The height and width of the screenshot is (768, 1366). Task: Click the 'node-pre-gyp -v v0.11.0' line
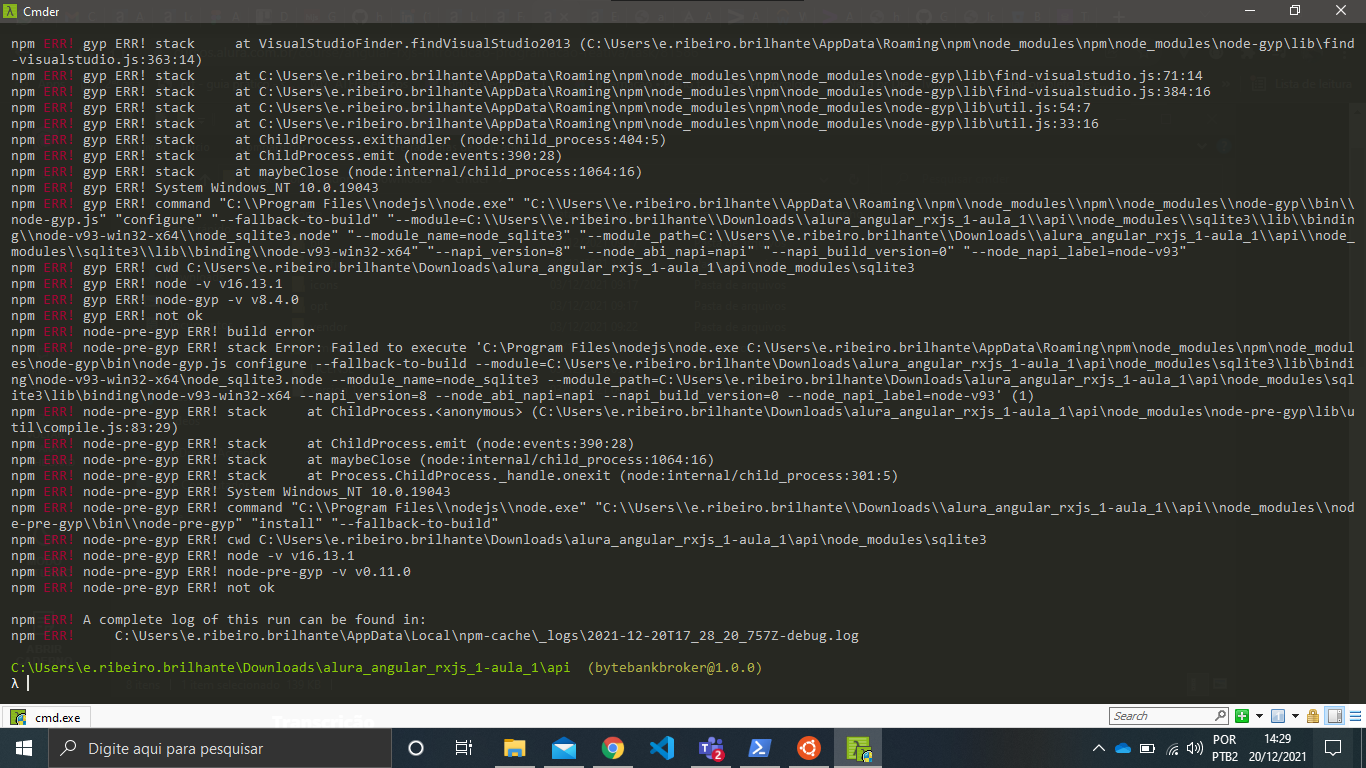(211, 571)
